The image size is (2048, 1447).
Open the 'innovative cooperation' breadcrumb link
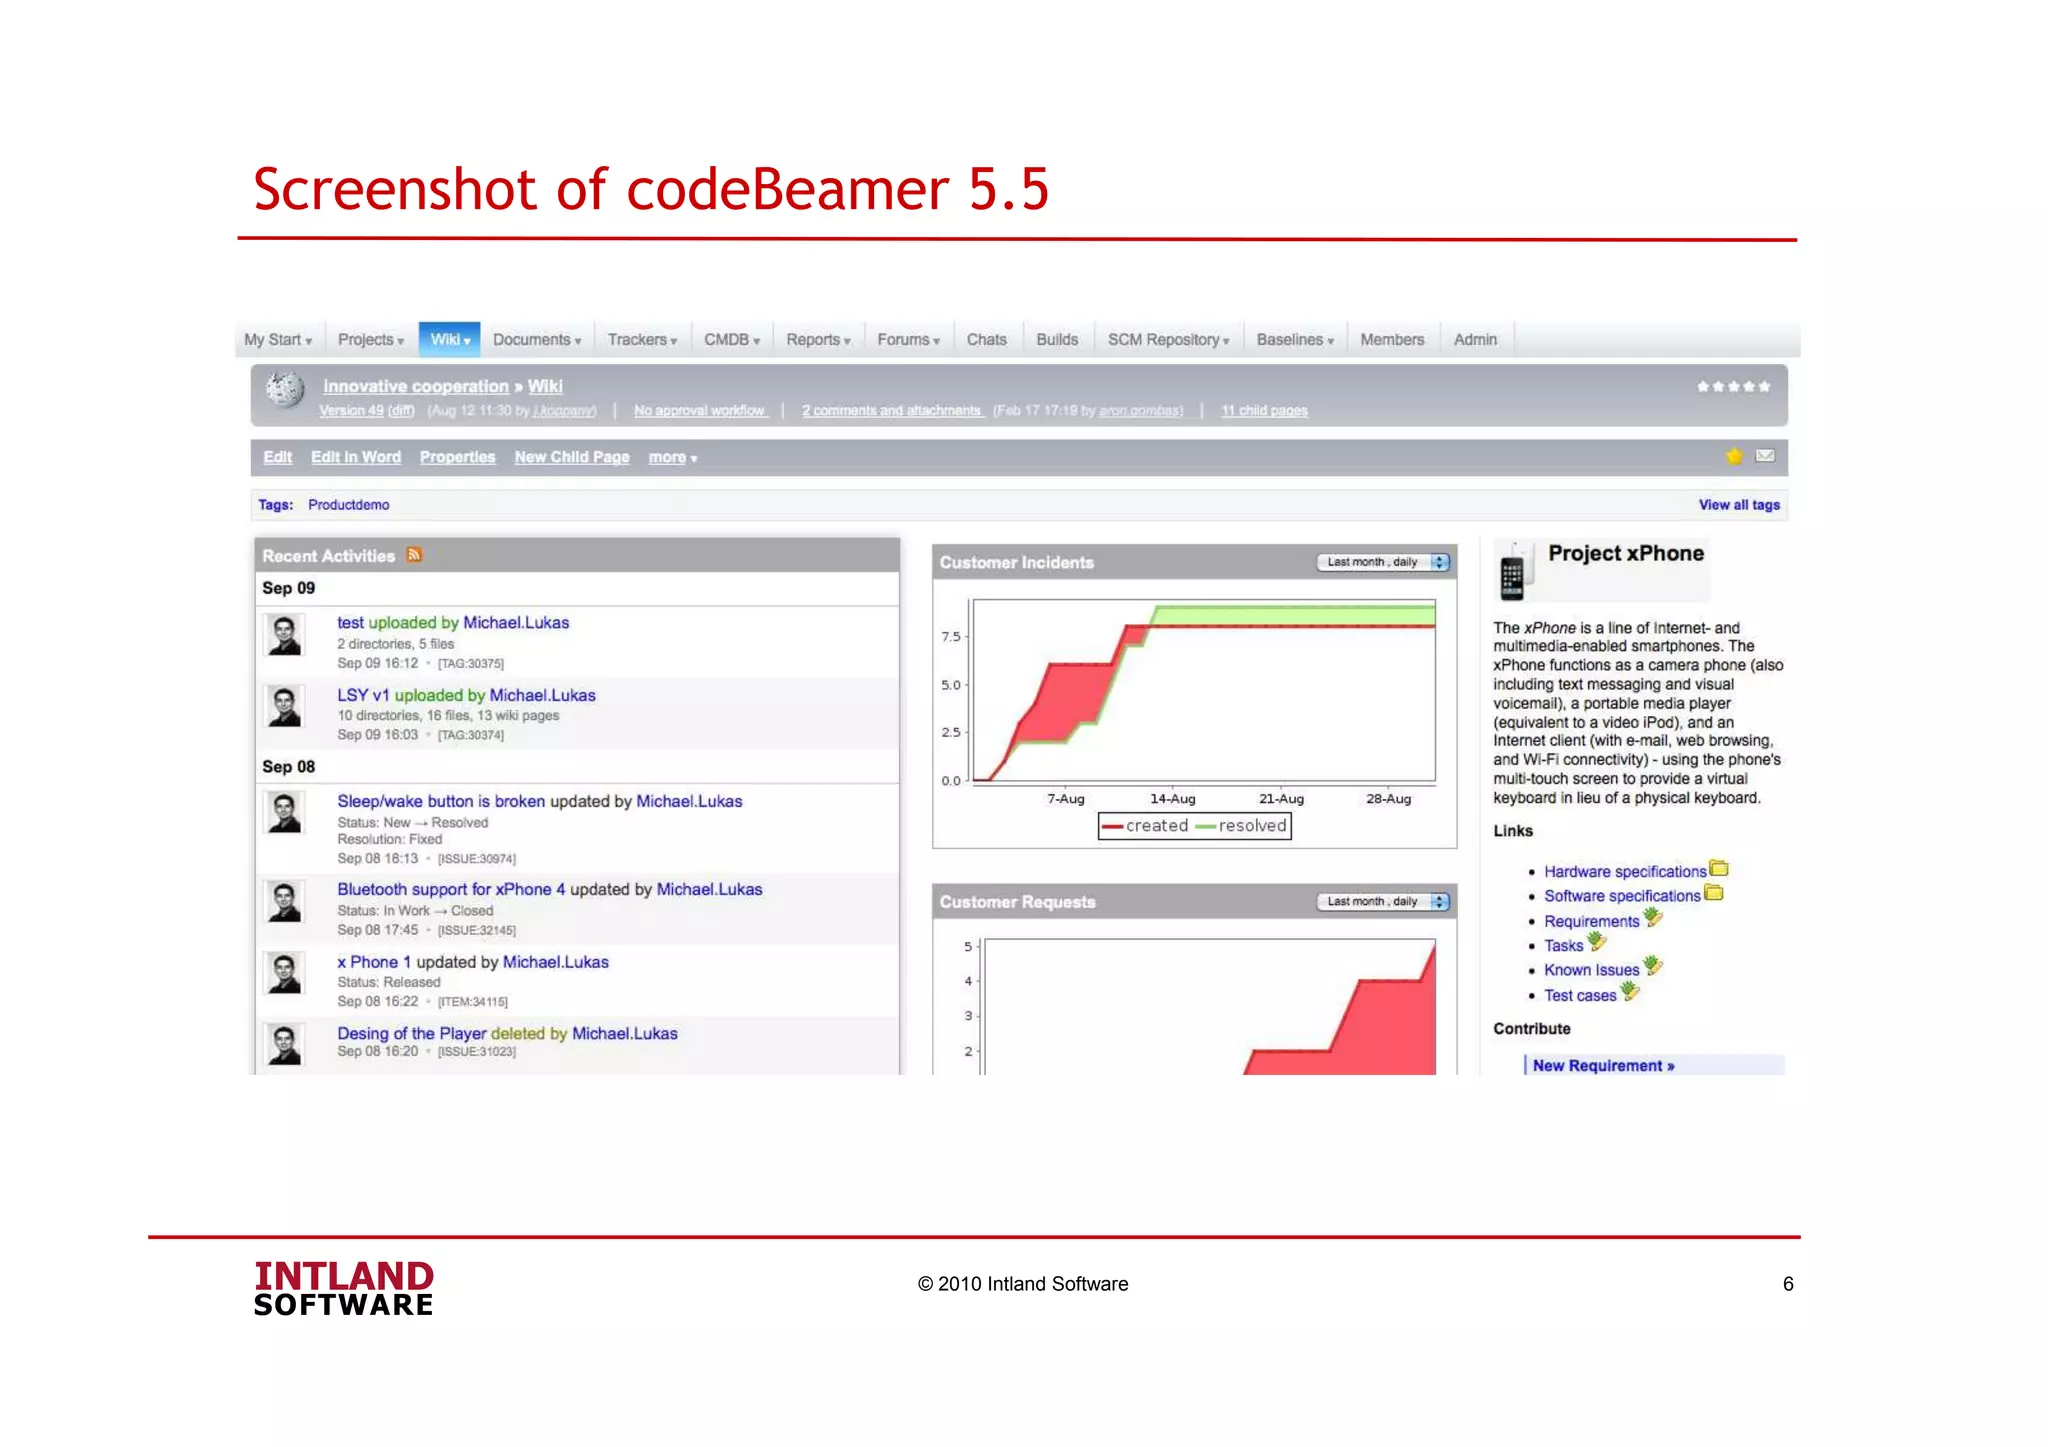click(416, 386)
